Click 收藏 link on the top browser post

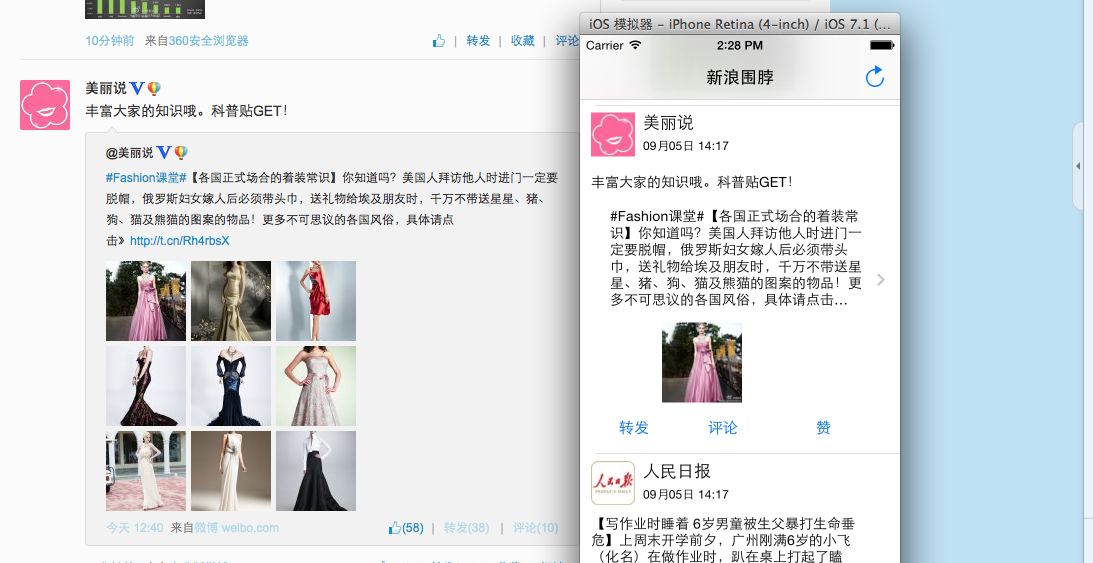(522, 41)
